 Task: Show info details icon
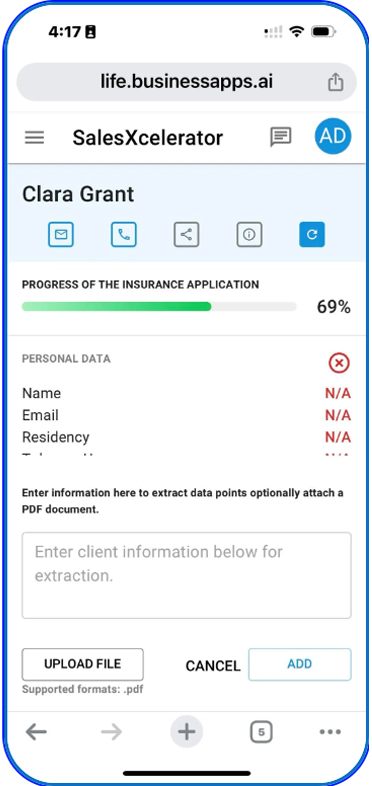point(249,234)
